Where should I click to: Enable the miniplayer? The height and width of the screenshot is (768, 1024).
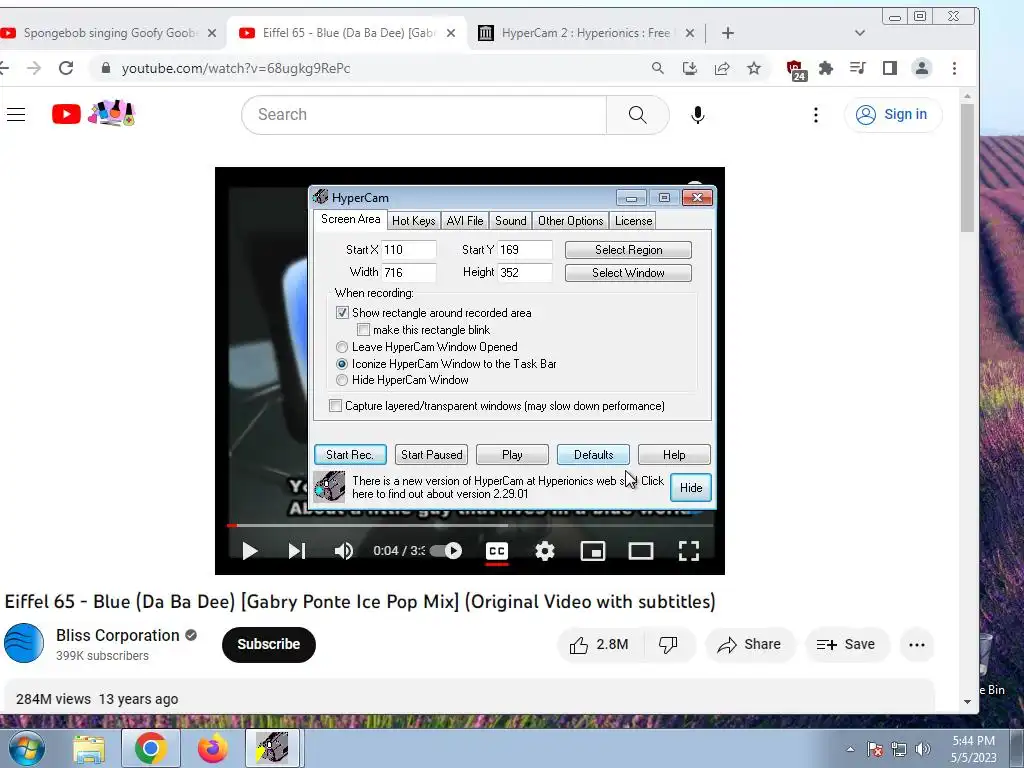pos(593,551)
